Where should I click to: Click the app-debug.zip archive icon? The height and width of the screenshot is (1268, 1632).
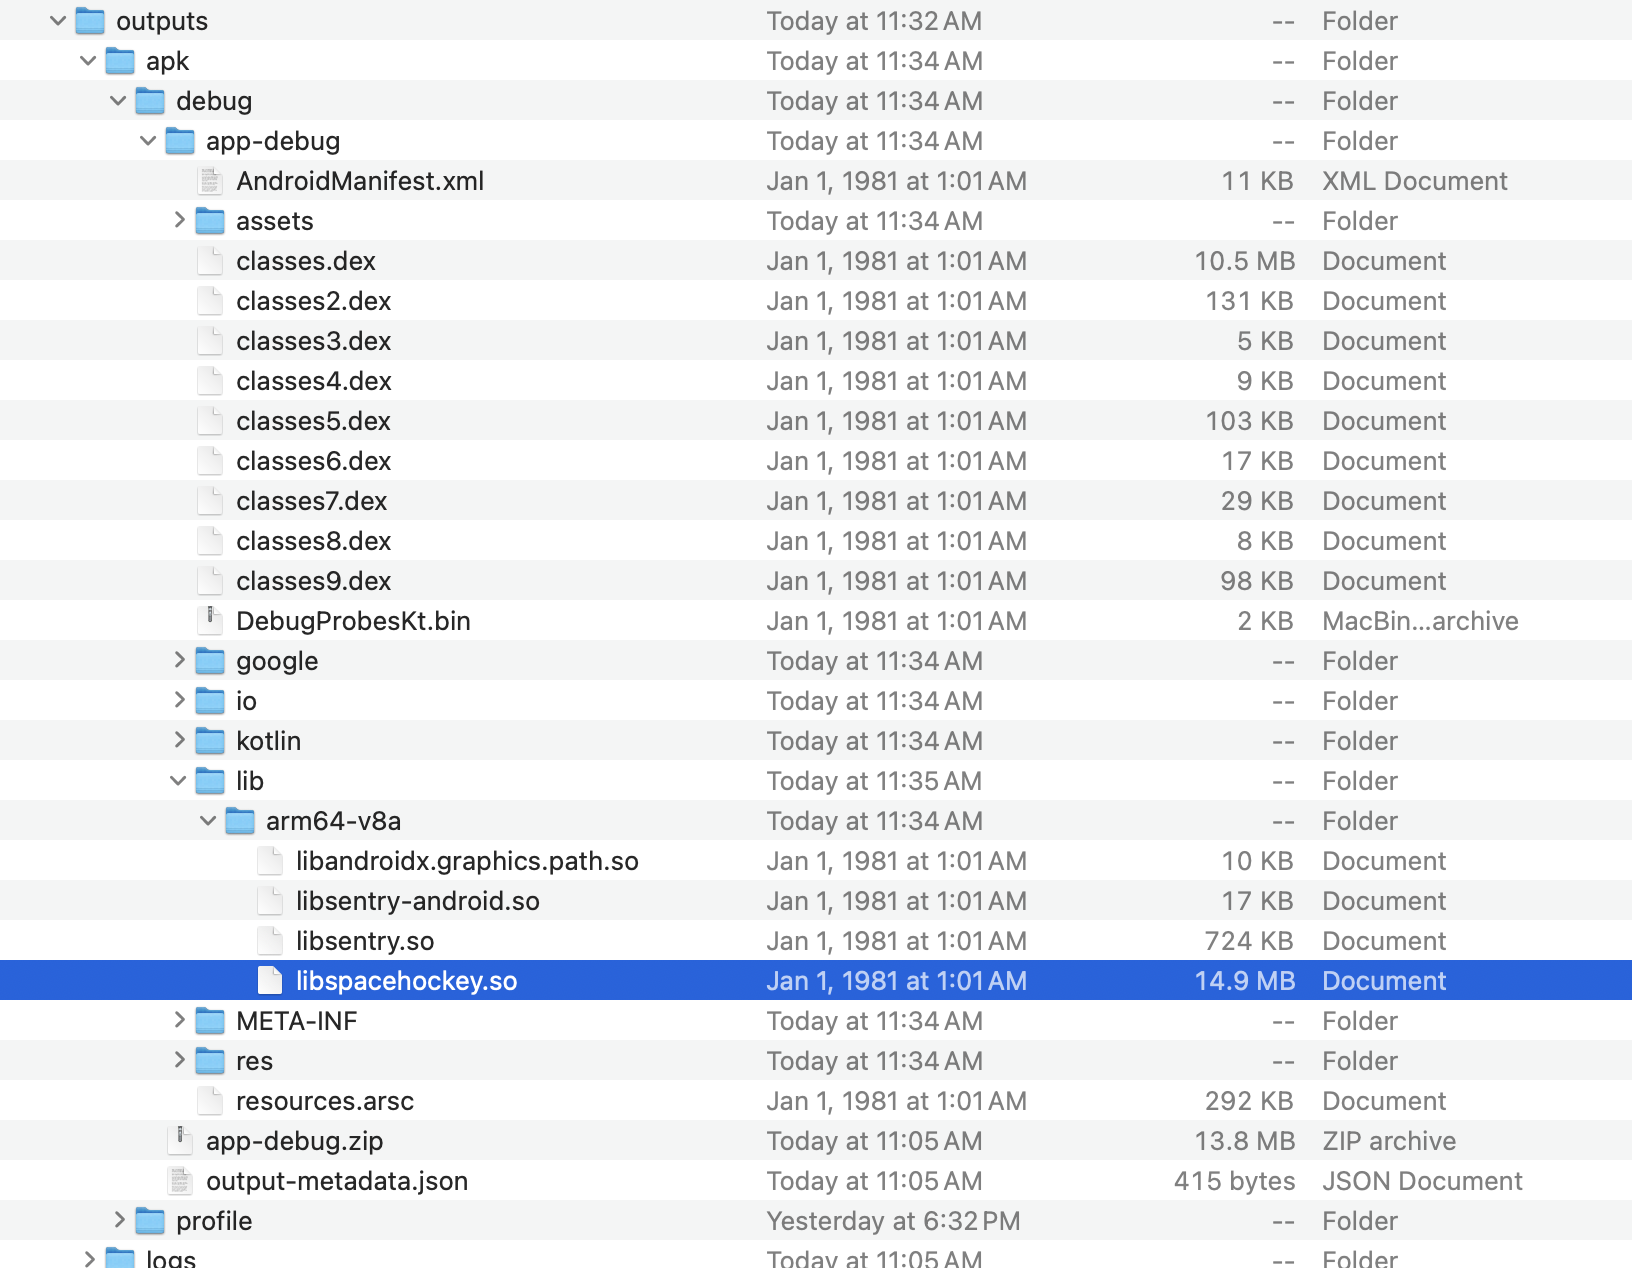click(x=180, y=1141)
